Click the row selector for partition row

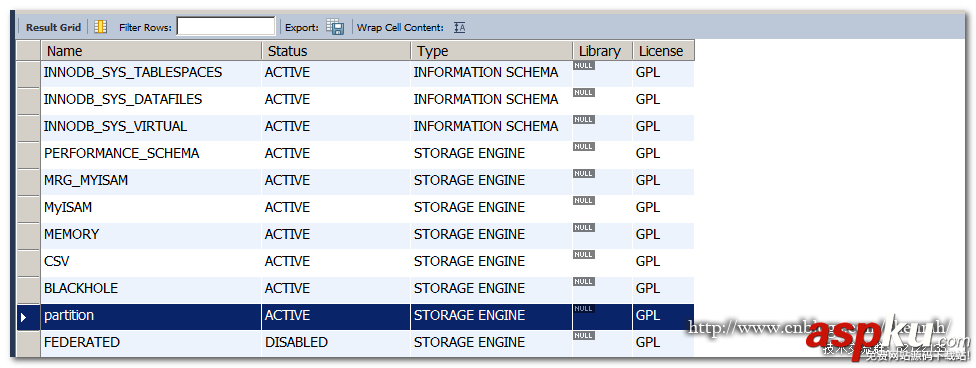(28, 317)
